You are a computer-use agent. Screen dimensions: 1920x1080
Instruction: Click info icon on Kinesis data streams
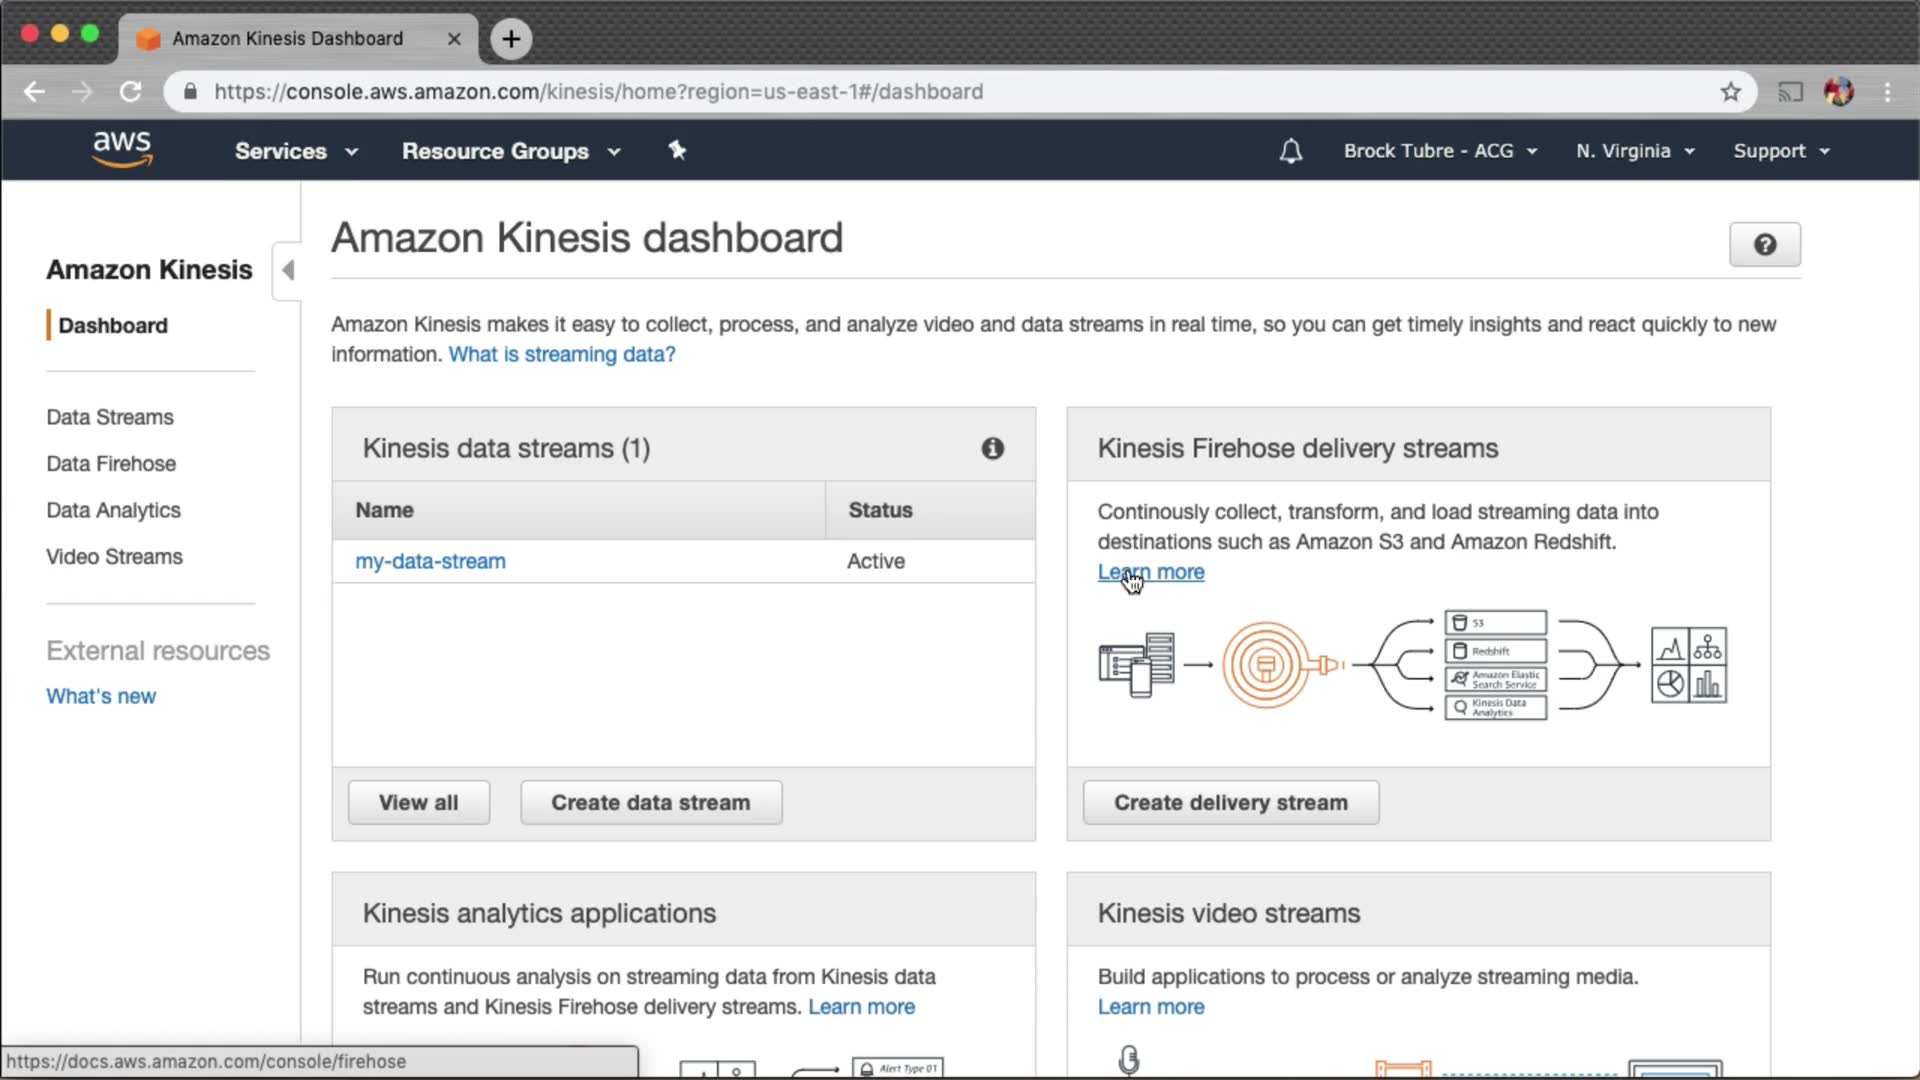pos(992,448)
